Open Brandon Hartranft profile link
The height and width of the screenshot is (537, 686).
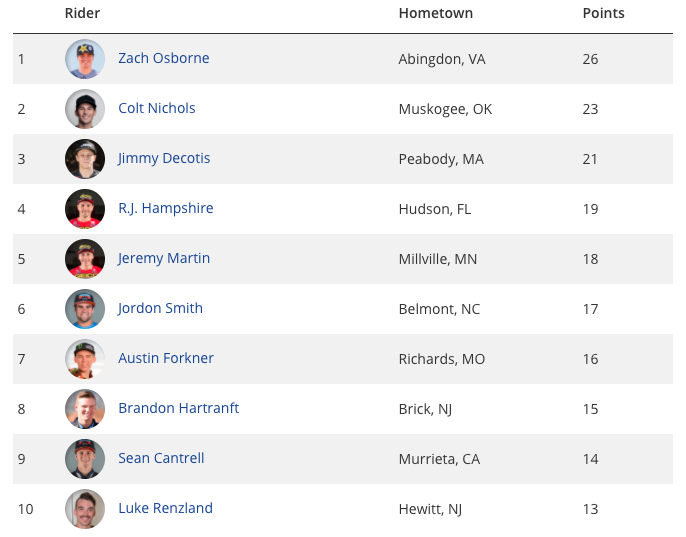tap(178, 408)
